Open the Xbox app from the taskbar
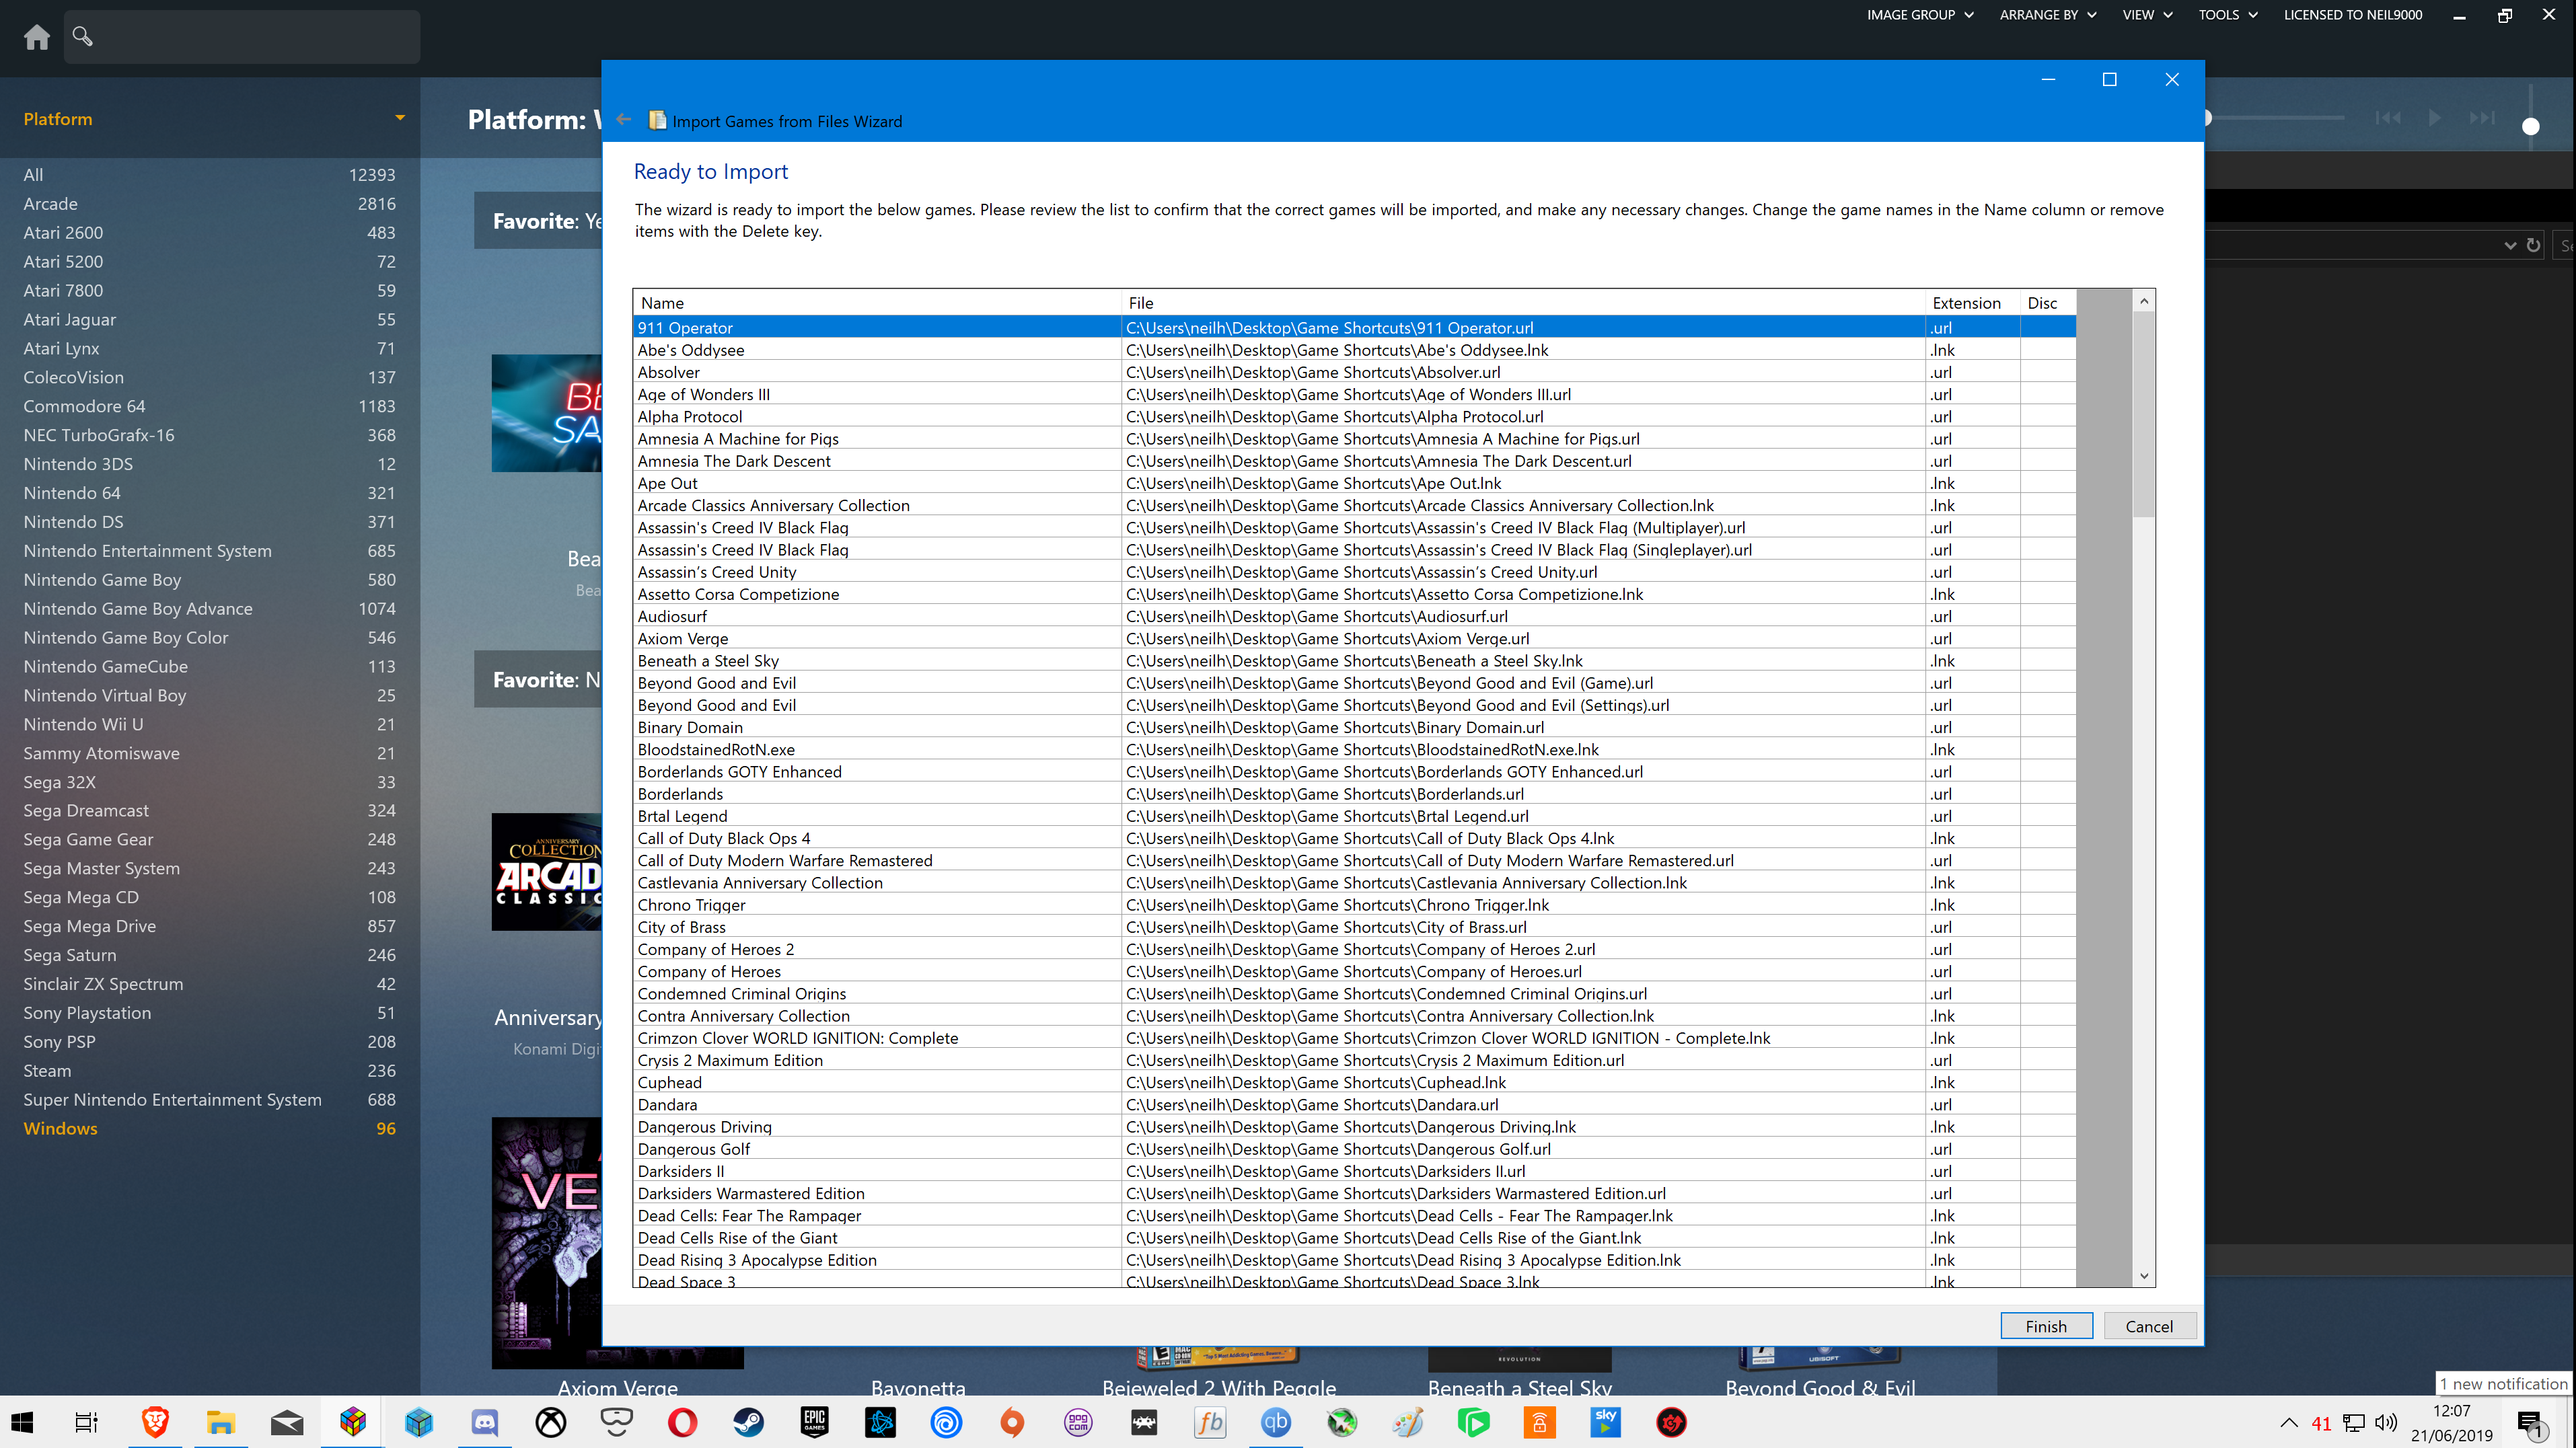This screenshot has width=2576, height=1448. pos(551,1421)
